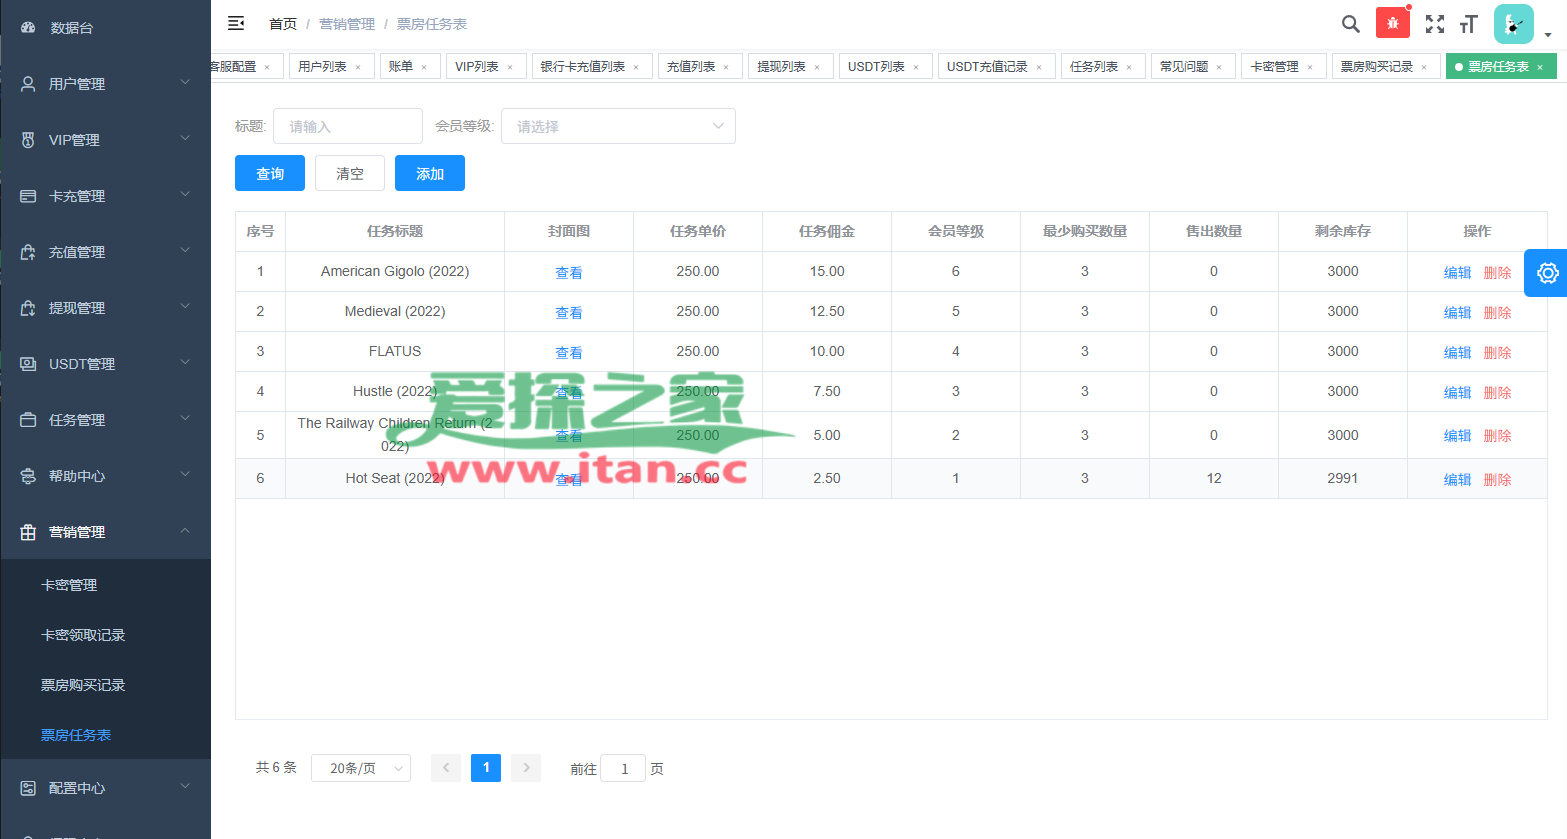Collapse the 营销管理 sidebar menu
Image resolution: width=1567 pixels, height=839 pixels.
point(105,532)
